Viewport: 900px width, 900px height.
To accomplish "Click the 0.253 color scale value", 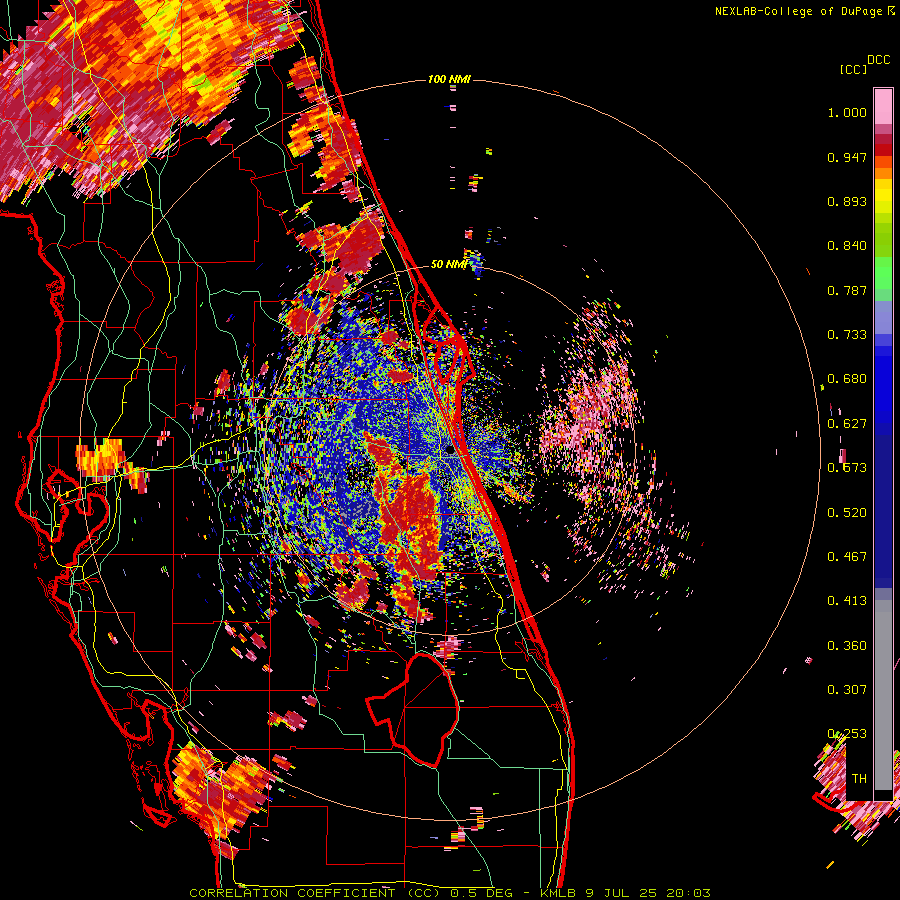I will [847, 734].
